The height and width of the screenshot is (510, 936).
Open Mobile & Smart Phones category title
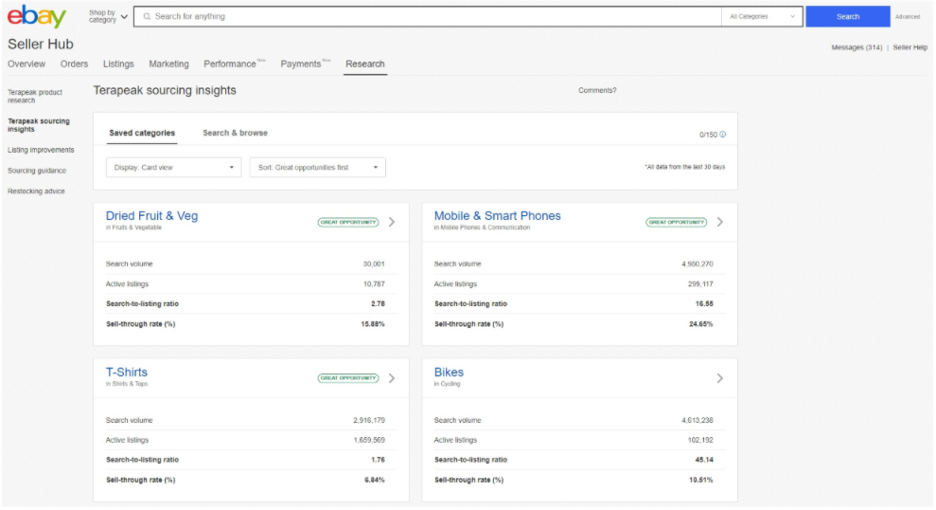497,216
